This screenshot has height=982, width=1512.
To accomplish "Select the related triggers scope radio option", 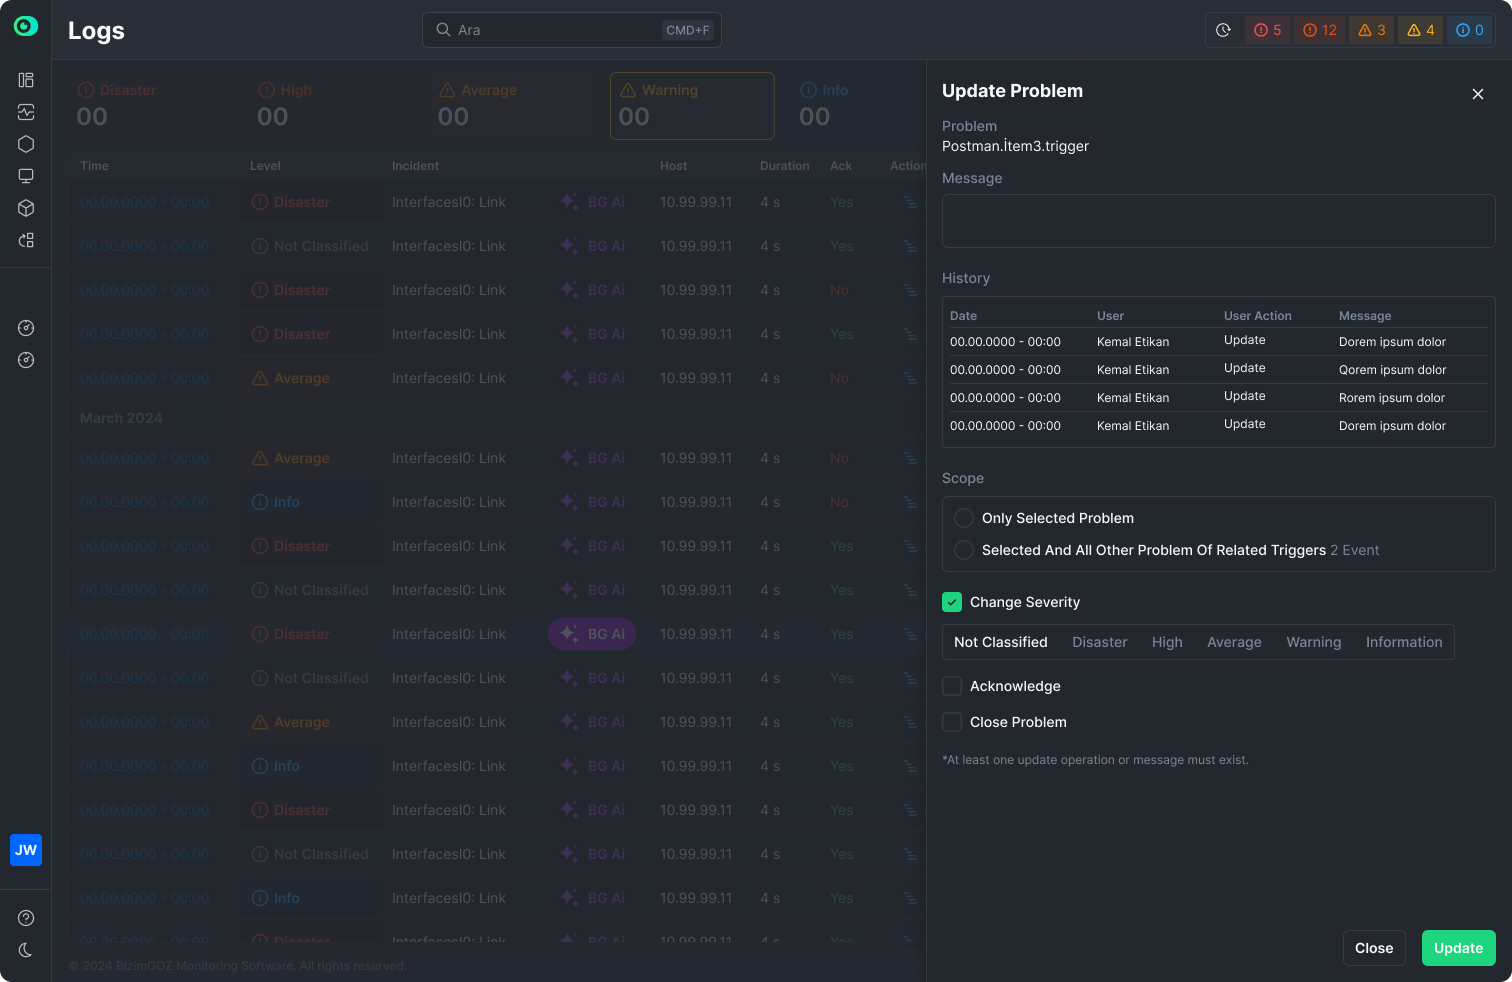I will pos(964,550).
